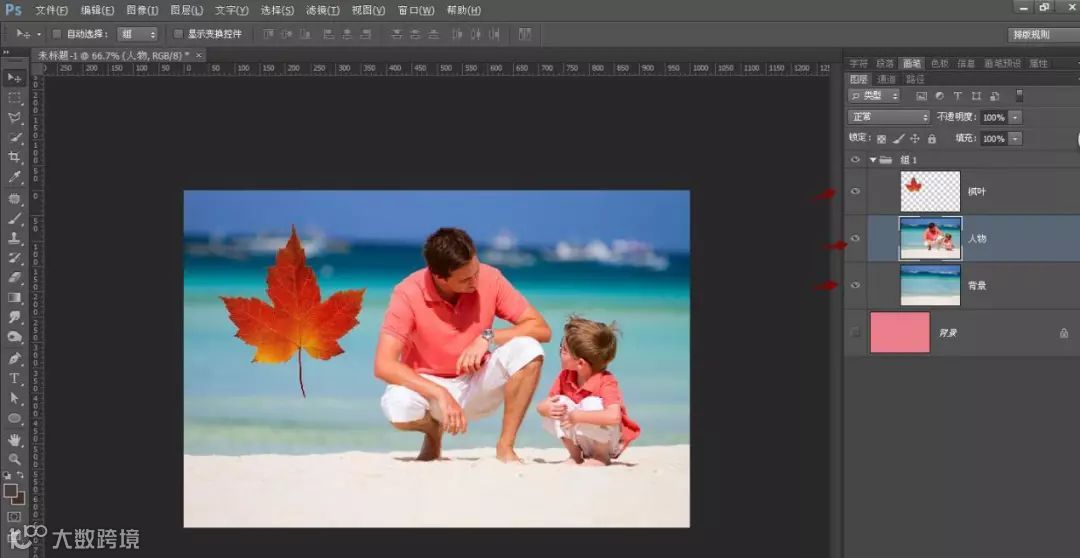Select the Smudge/Blur tool

tap(14, 317)
